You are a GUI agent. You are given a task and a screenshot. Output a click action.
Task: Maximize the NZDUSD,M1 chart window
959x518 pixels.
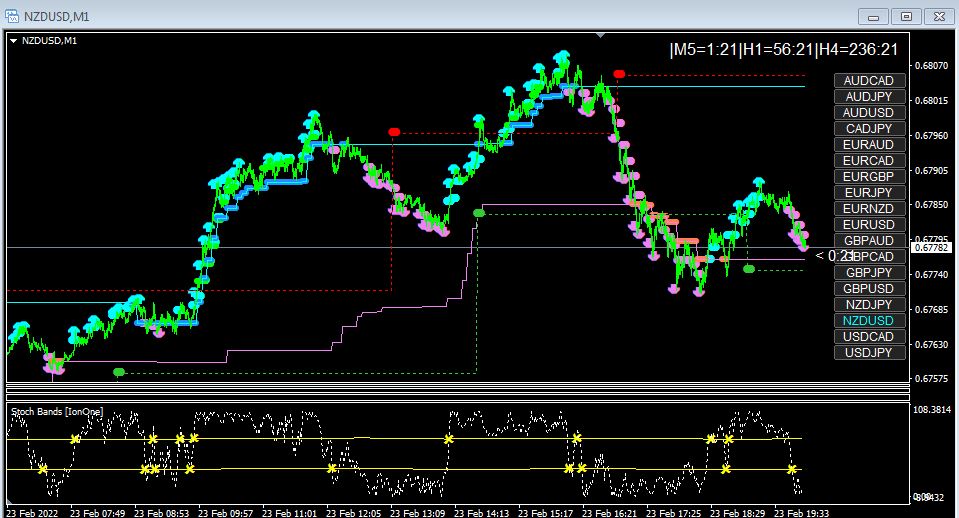tap(906, 17)
